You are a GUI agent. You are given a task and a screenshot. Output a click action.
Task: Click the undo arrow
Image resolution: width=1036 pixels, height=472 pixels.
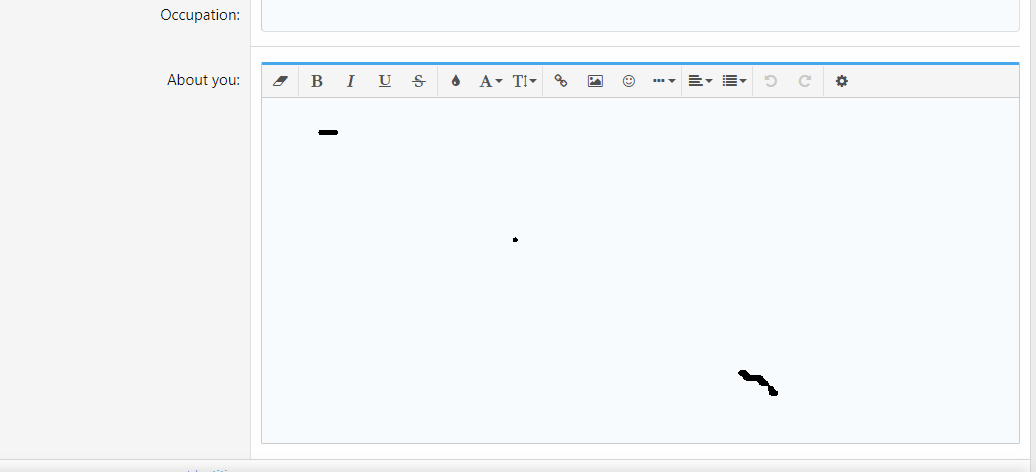(x=770, y=81)
